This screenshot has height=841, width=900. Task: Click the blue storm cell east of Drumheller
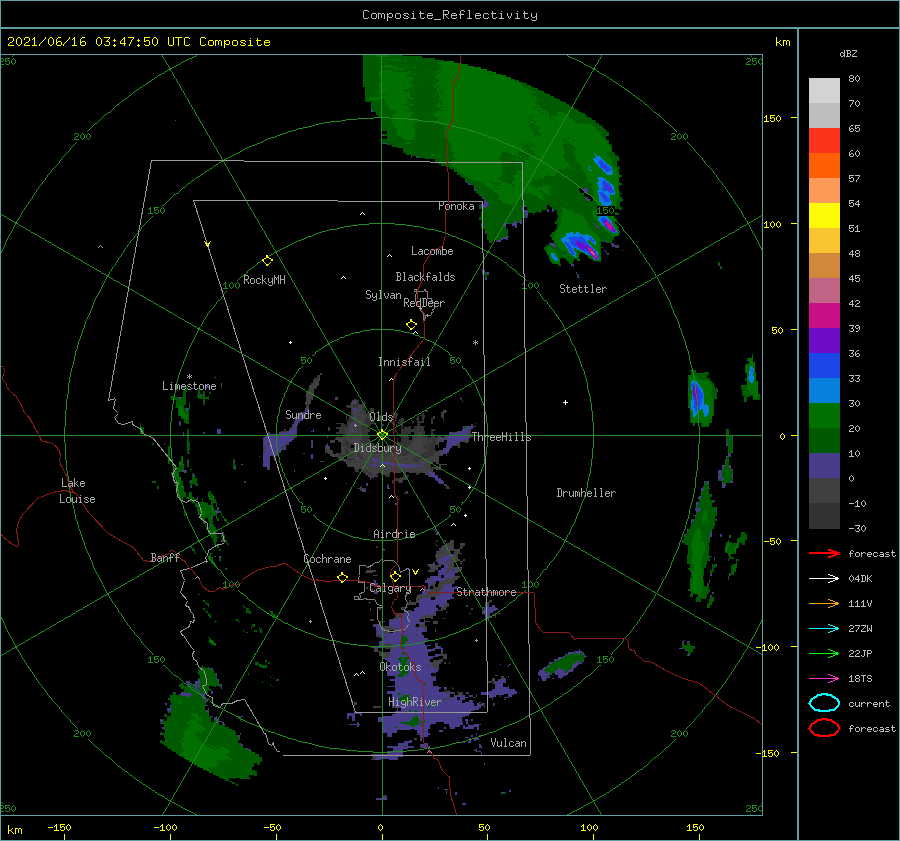pyautogui.click(x=698, y=398)
